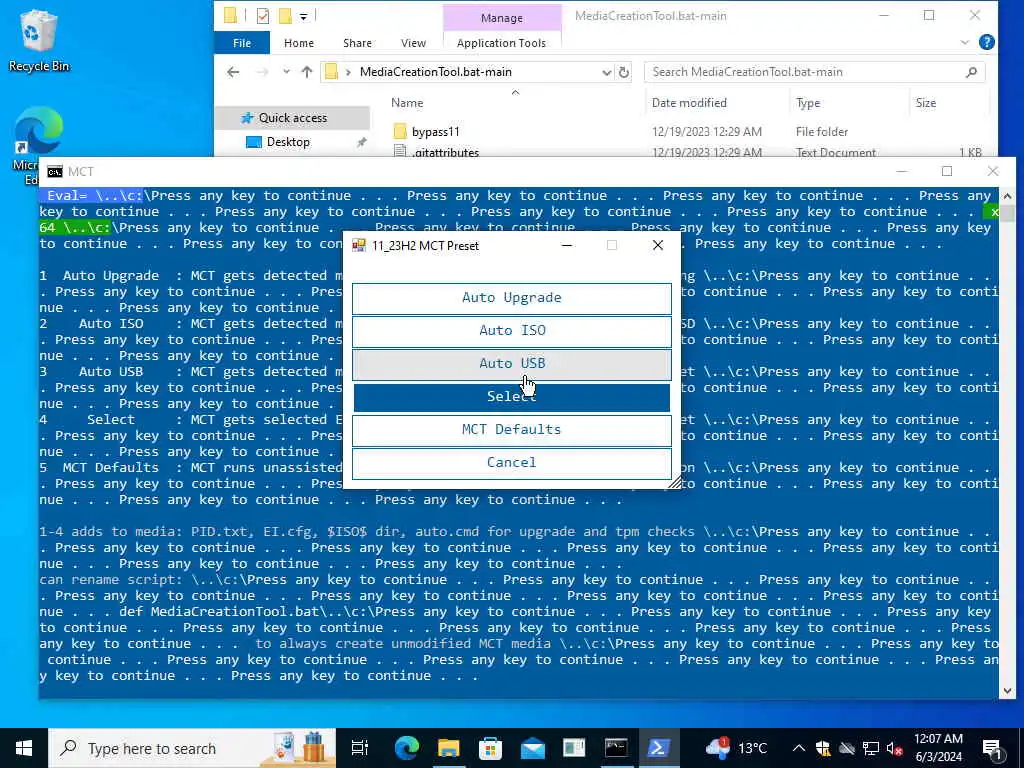1024x768 pixels.
Task: Close the 11_23H2 MCT Preset dialog
Action: (x=658, y=245)
